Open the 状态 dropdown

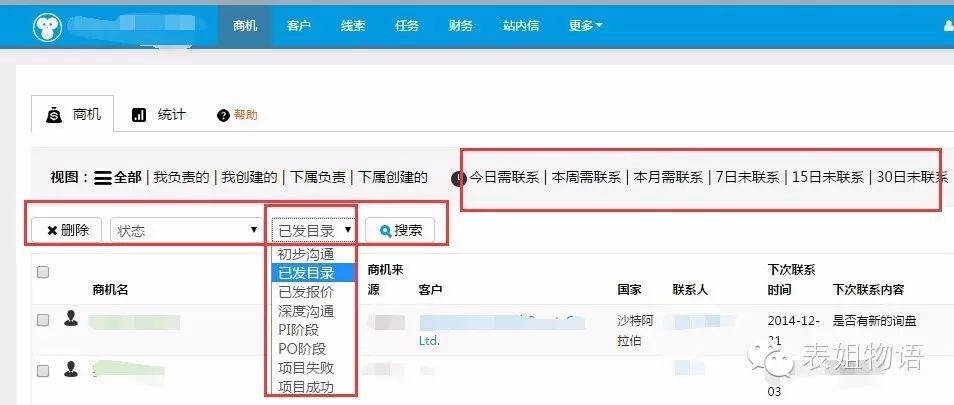(x=186, y=230)
